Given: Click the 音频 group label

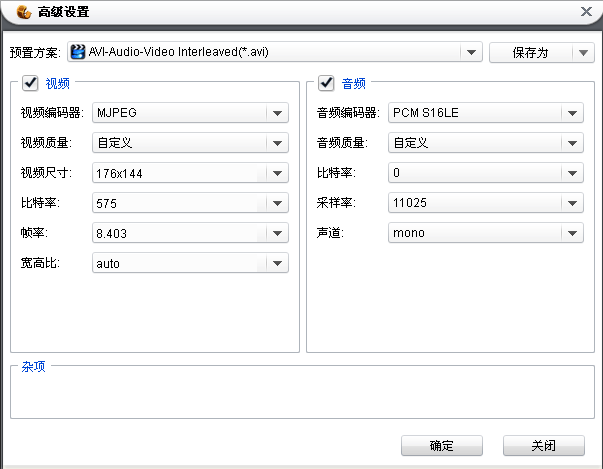Looking at the screenshot, I should (354, 83).
